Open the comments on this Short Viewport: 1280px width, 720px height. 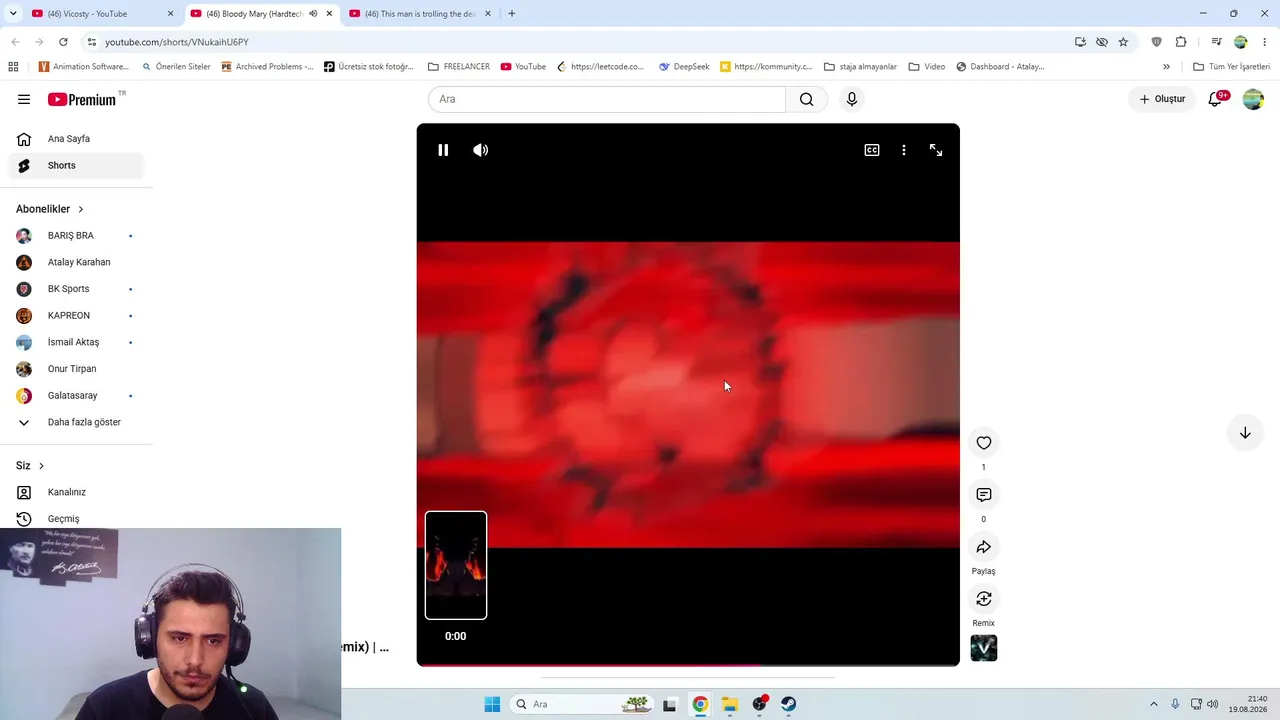984,495
